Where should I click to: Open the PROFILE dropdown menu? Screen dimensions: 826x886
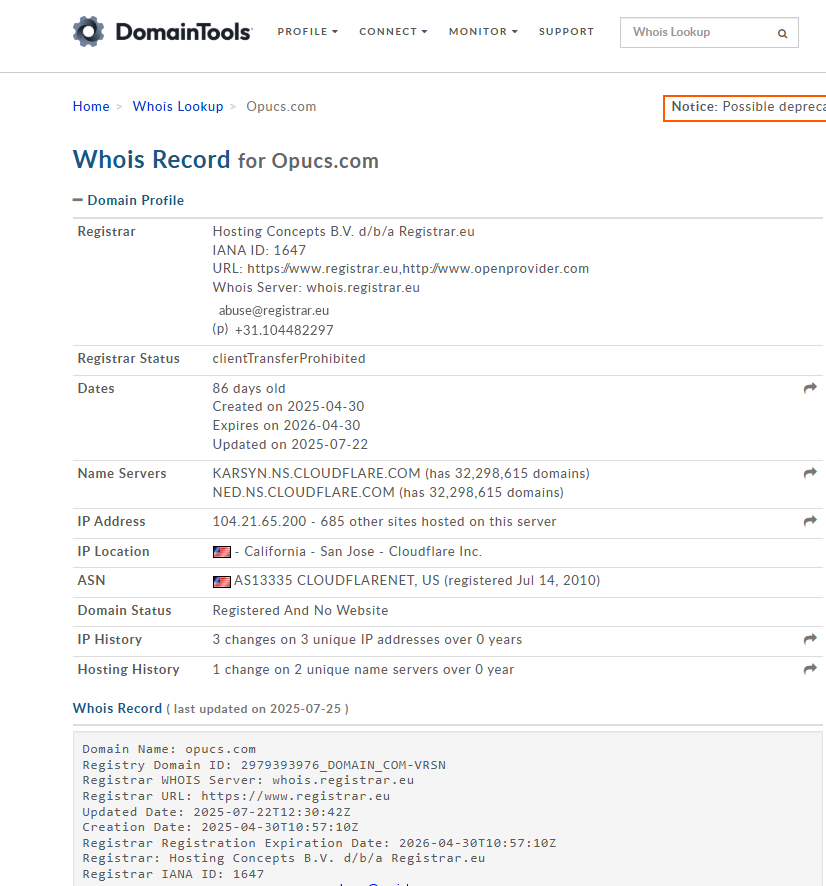pos(307,32)
